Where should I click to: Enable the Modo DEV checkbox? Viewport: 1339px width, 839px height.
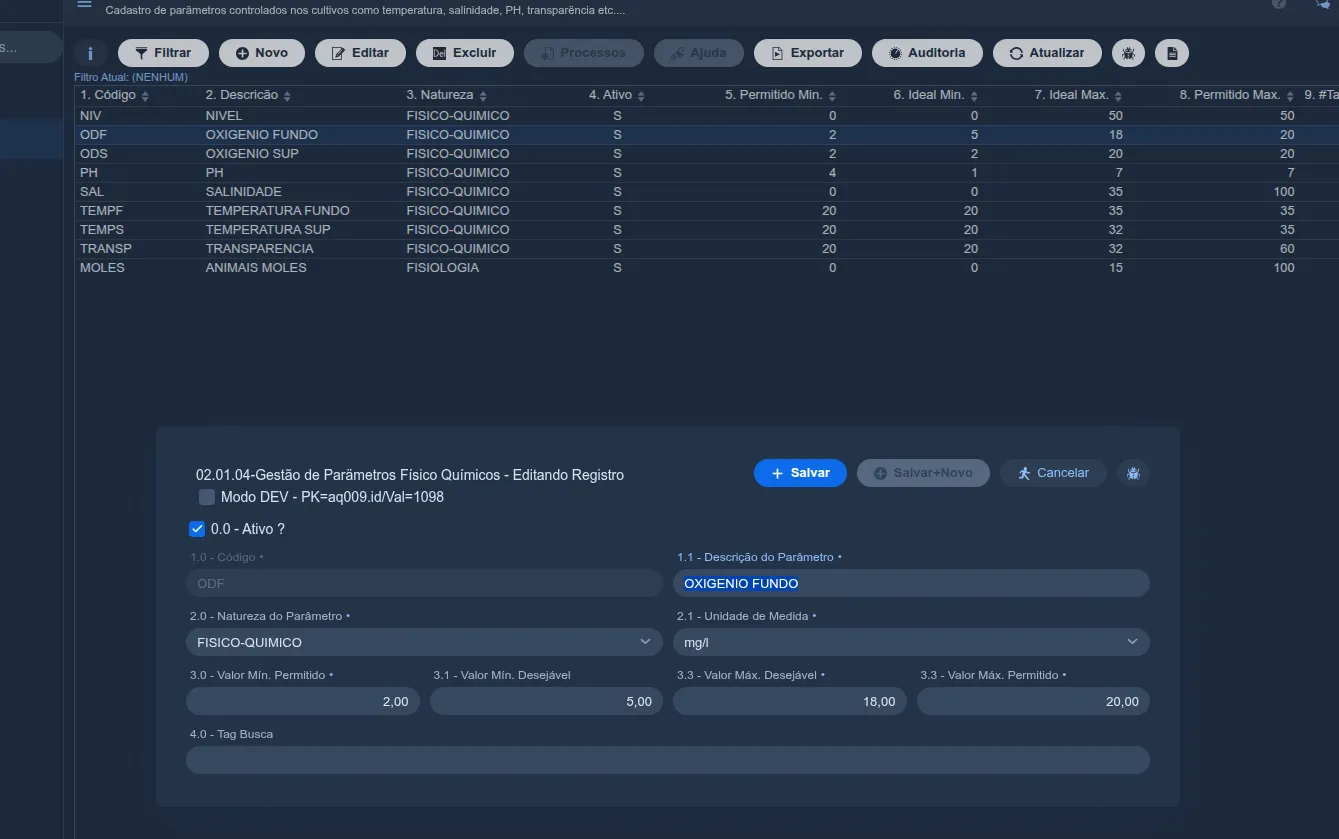[207, 497]
